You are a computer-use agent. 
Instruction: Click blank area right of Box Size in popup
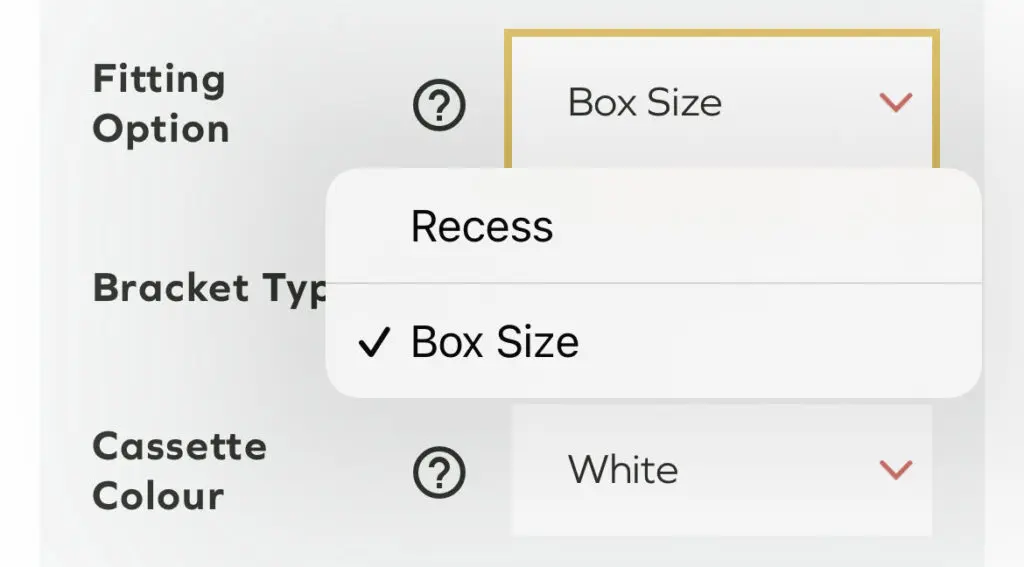click(x=780, y=342)
